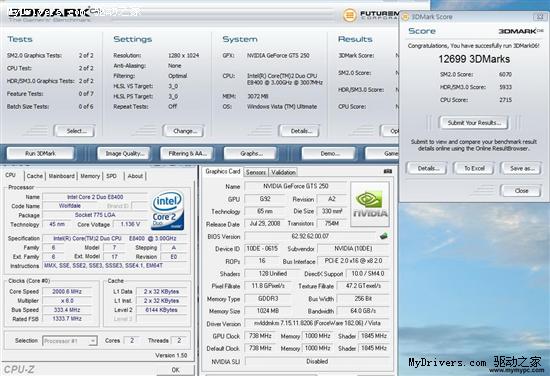The height and width of the screenshot is (376, 550).
Task: Click the GPU-Z Name field NVIDIA GeForce GTS 250
Action: click(x=295, y=186)
